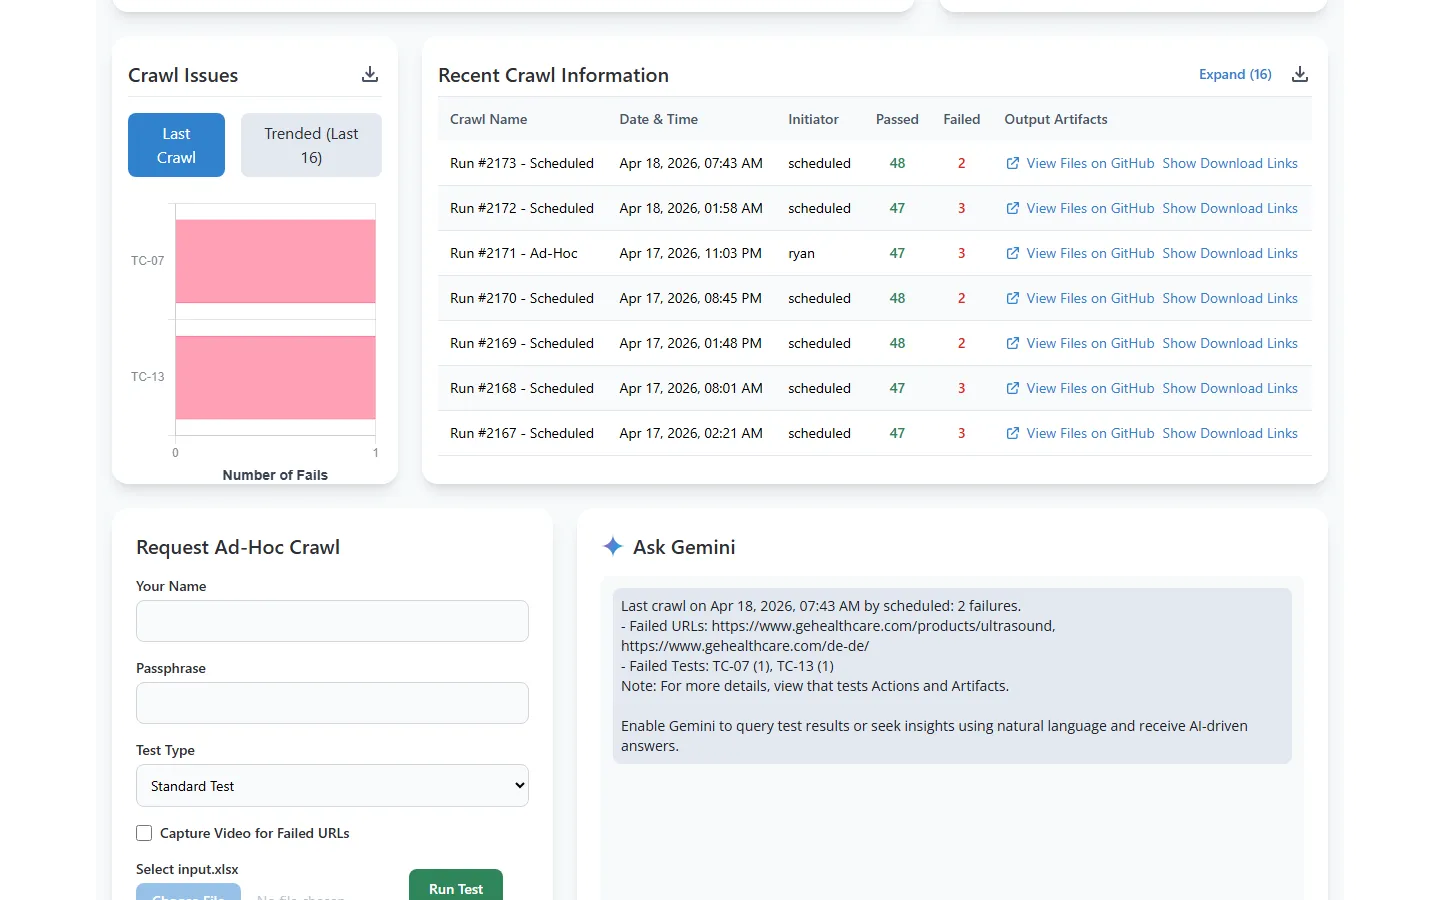The width and height of the screenshot is (1440, 900).
Task: Enable Capture Video for Failed URLs
Action: click(x=144, y=832)
